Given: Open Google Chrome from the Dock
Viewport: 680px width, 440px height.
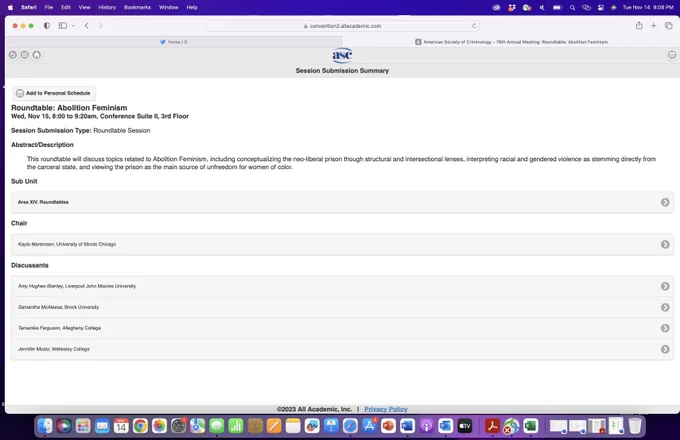Looking at the screenshot, I should click(140, 426).
